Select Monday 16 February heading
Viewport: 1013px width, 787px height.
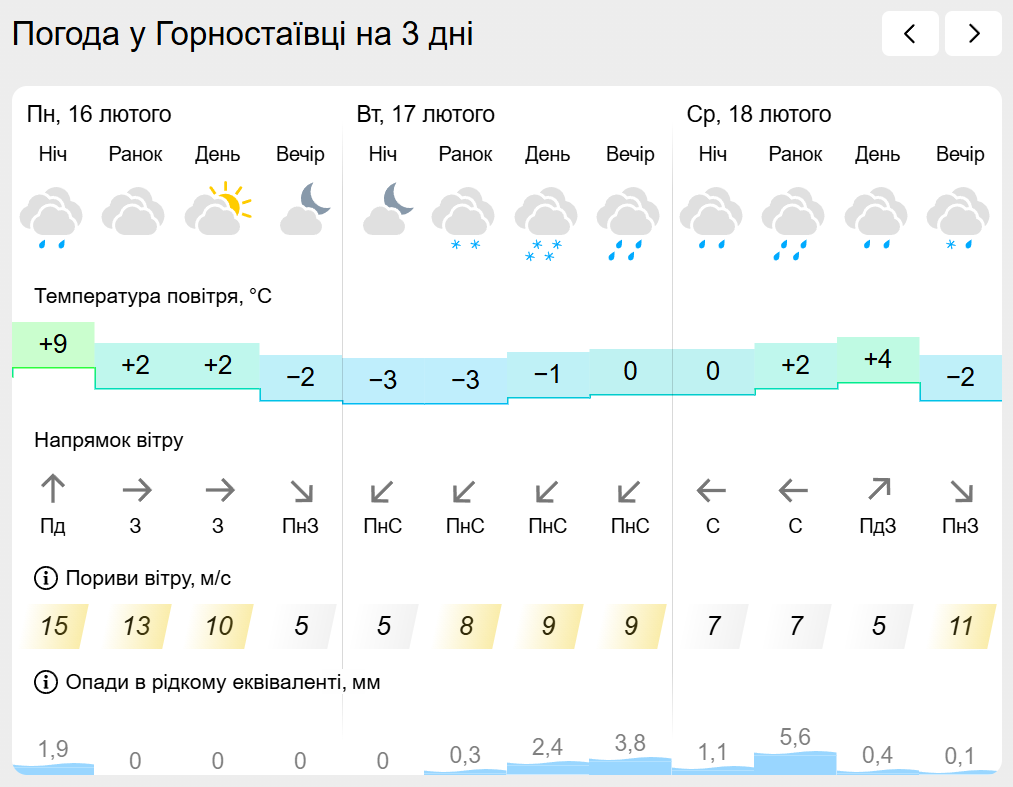[99, 115]
